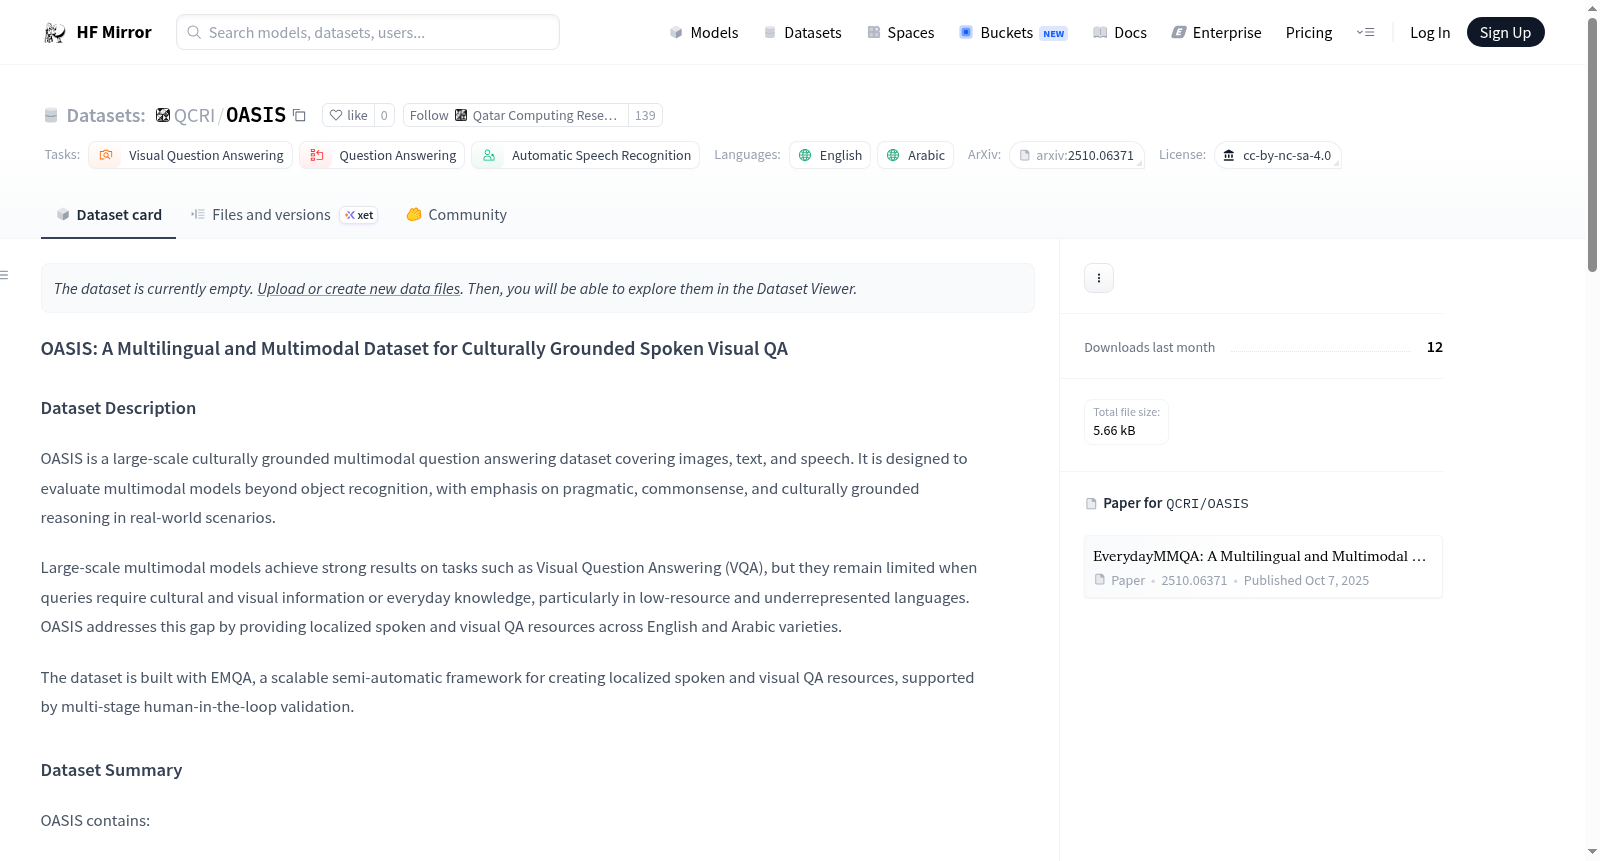Click the page vertical scrollbar thumb

click(x=1593, y=145)
